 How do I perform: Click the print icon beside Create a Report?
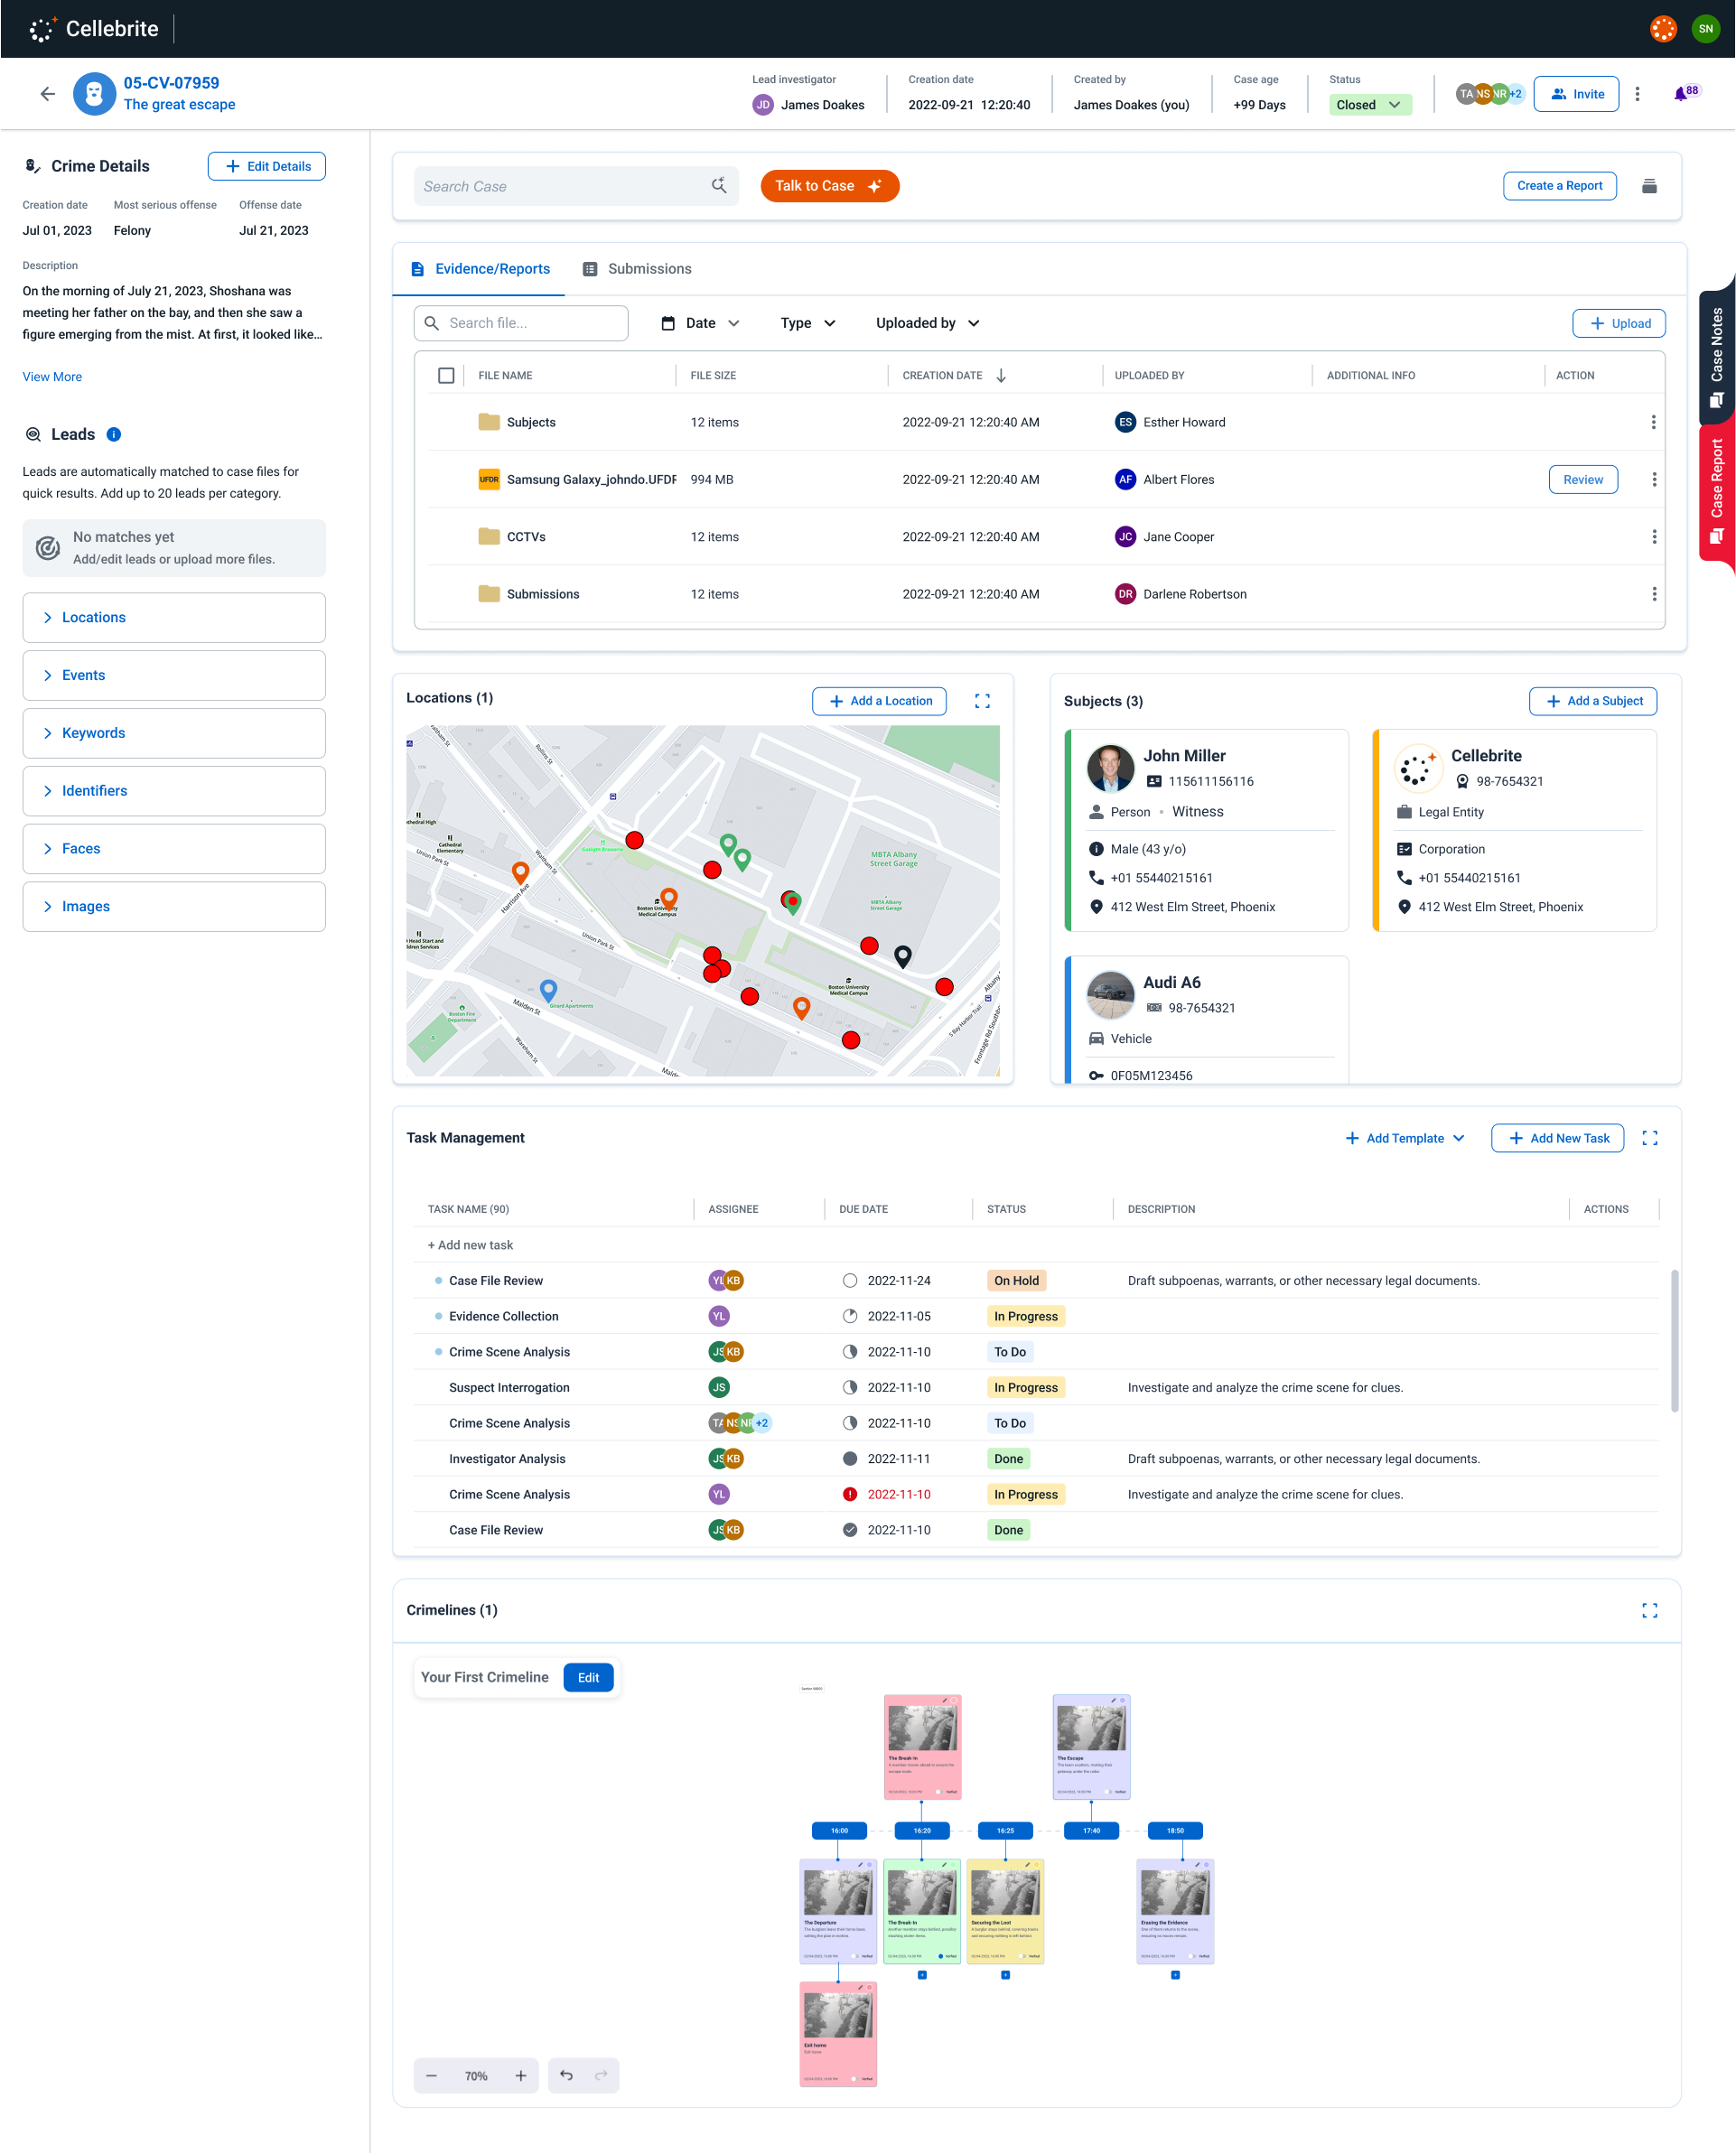click(x=1649, y=186)
